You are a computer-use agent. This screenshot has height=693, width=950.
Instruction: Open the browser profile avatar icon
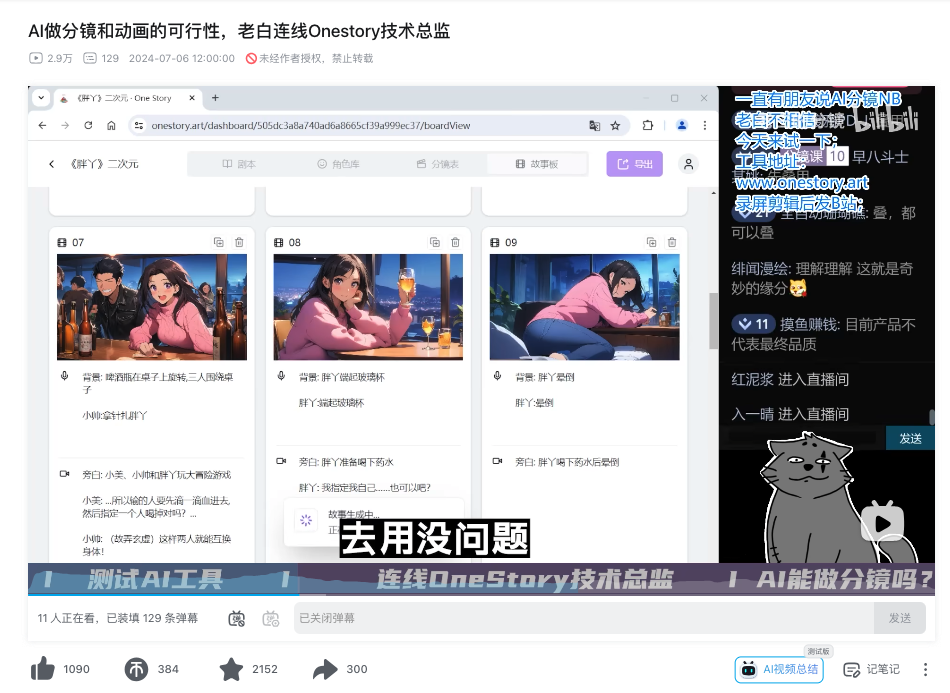682,125
